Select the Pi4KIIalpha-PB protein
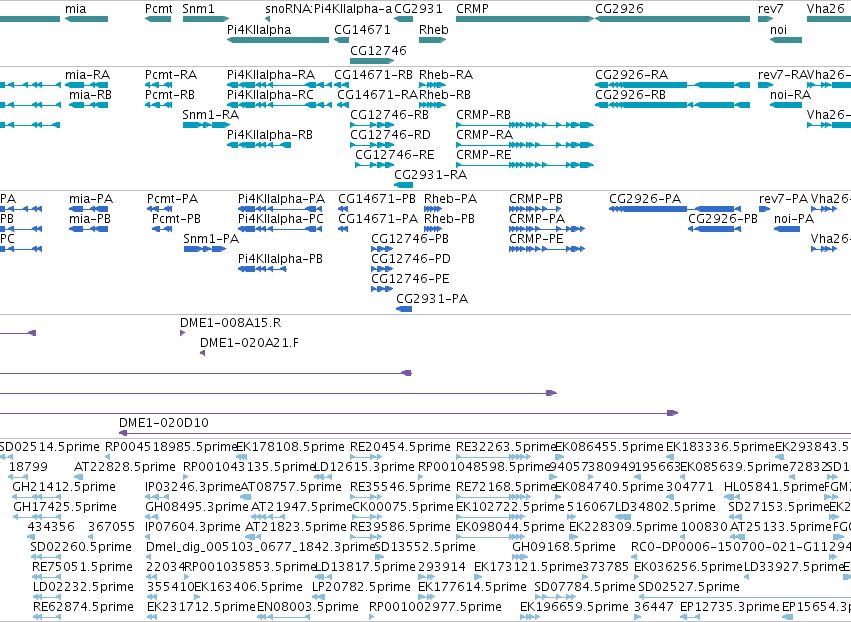This screenshot has height=622, width=851. pyautogui.click(x=262, y=269)
